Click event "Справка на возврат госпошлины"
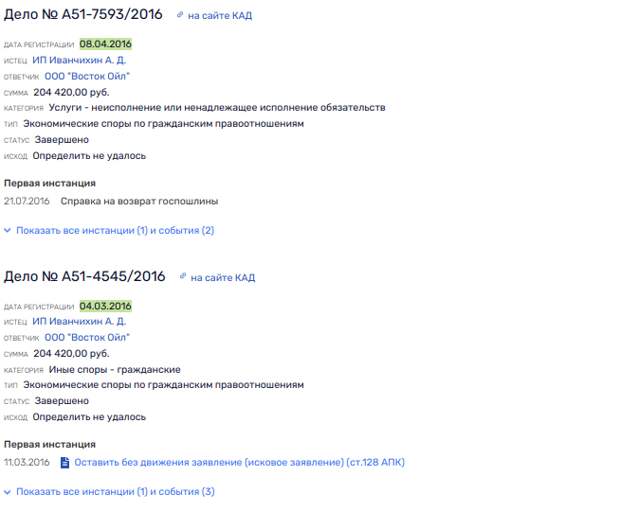 (139, 201)
